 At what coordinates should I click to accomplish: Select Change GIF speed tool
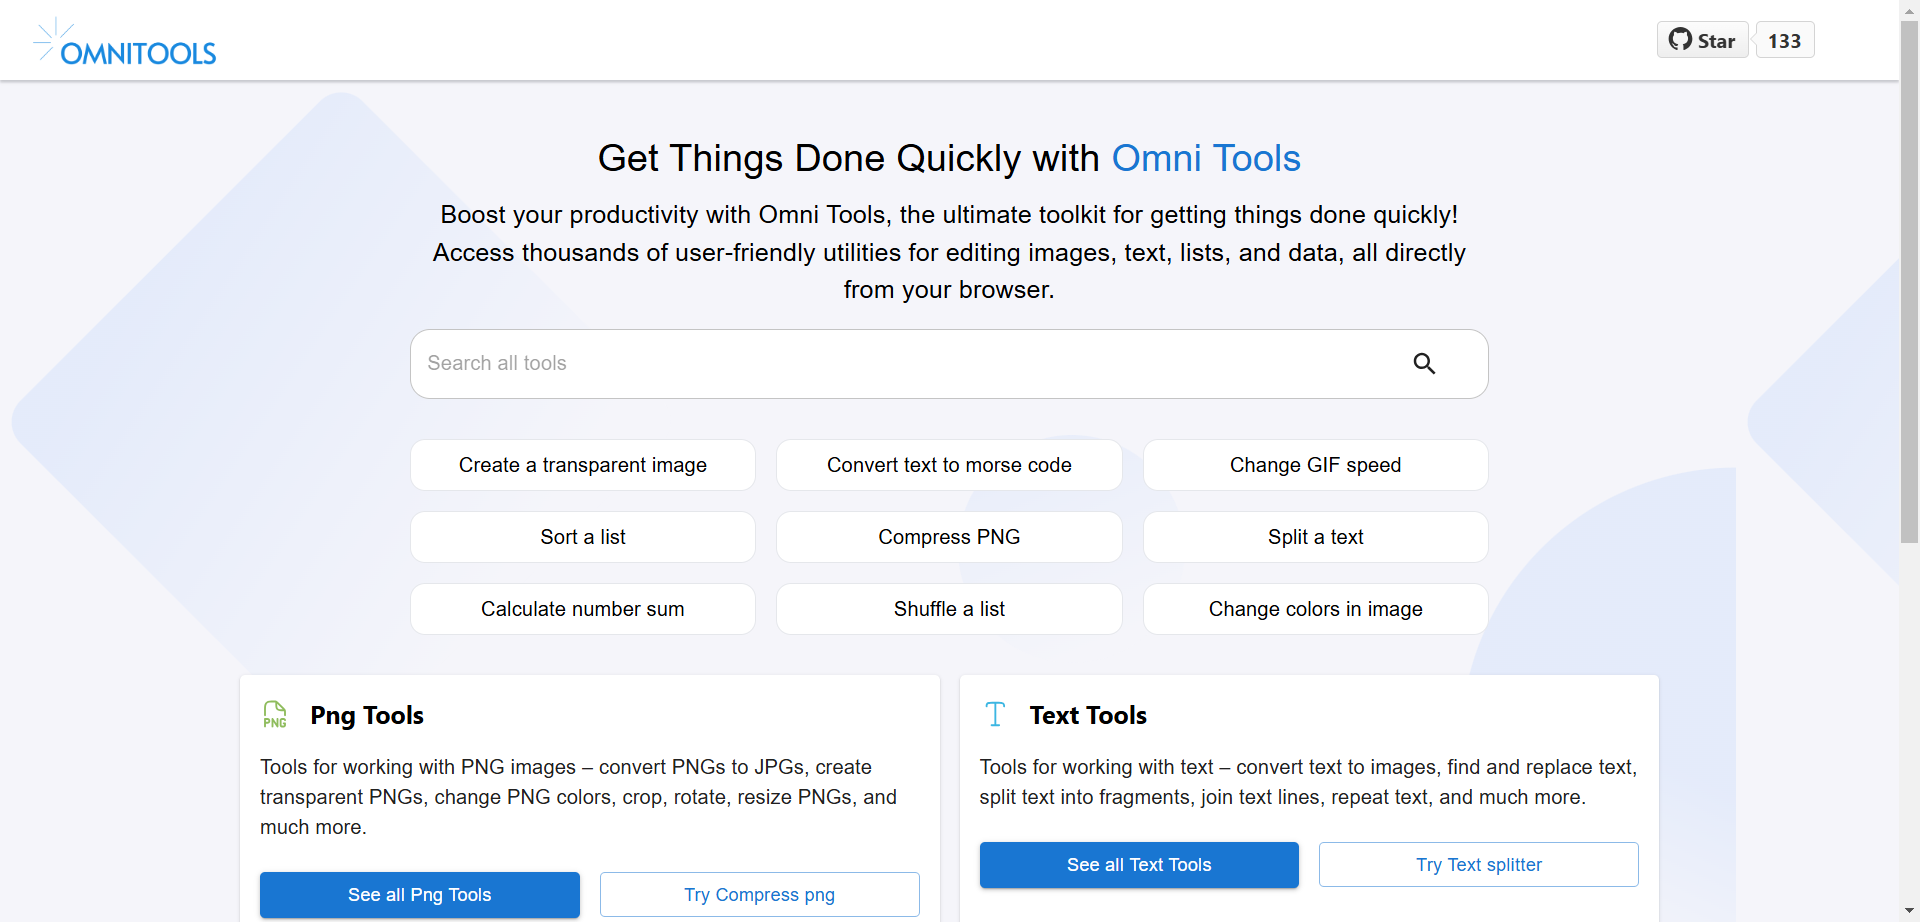(x=1315, y=465)
